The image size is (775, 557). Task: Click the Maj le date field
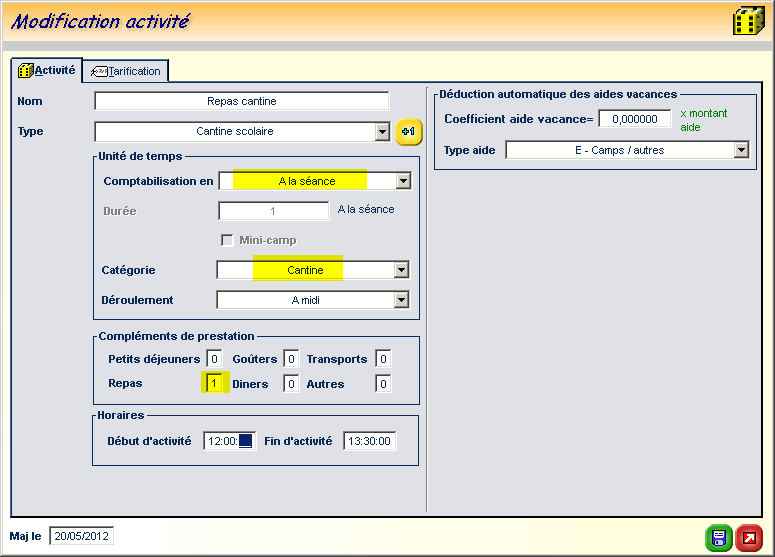81,536
